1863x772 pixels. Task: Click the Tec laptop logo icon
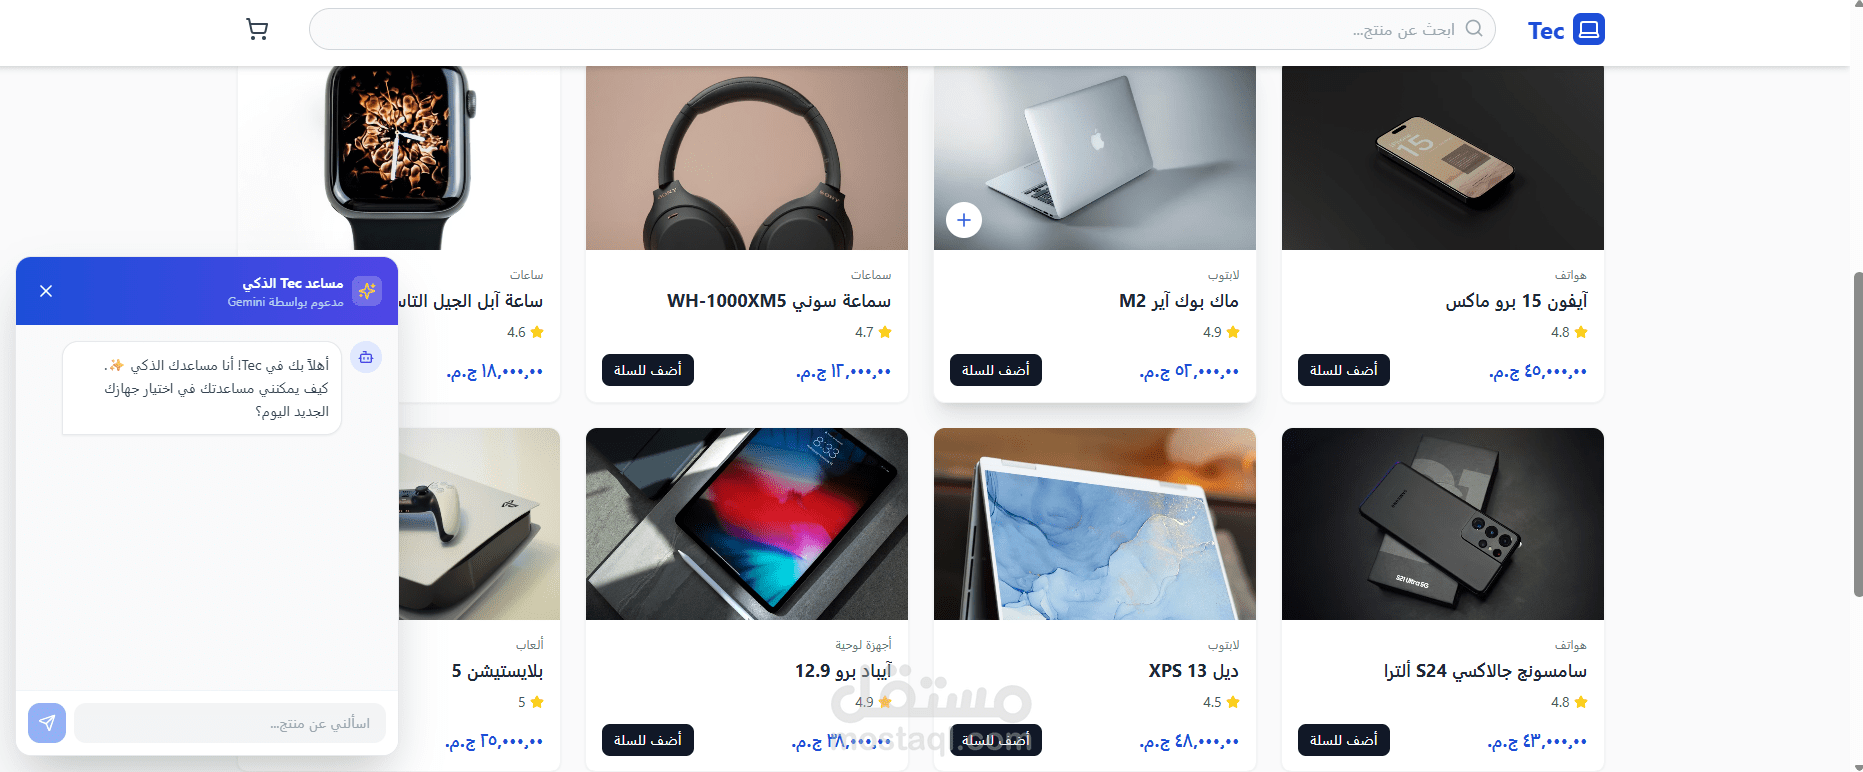pyautogui.click(x=1588, y=29)
